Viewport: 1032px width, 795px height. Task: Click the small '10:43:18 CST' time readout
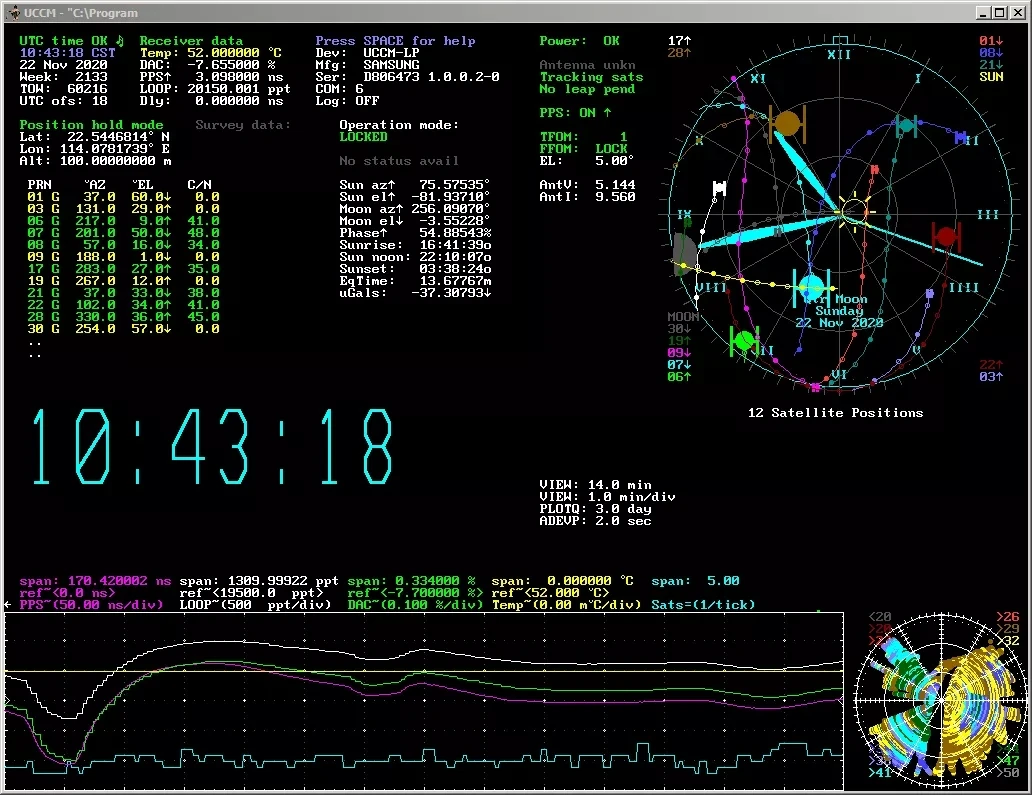[67, 53]
